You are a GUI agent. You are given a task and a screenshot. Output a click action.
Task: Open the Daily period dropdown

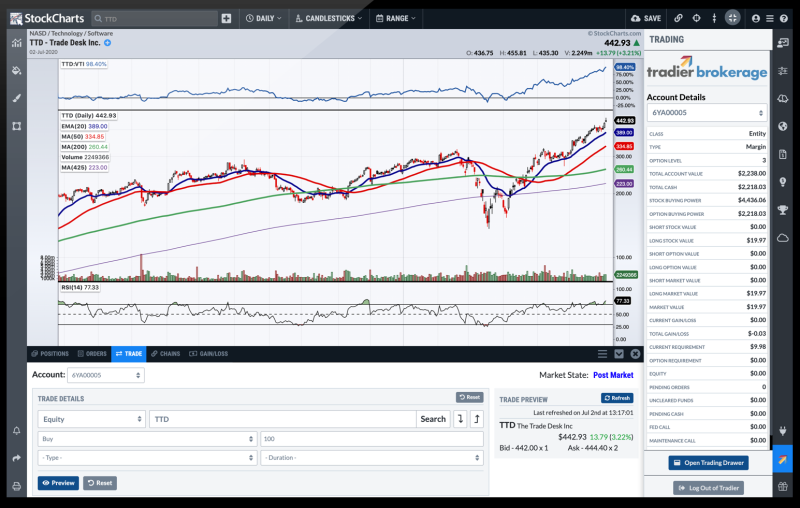(263, 18)
